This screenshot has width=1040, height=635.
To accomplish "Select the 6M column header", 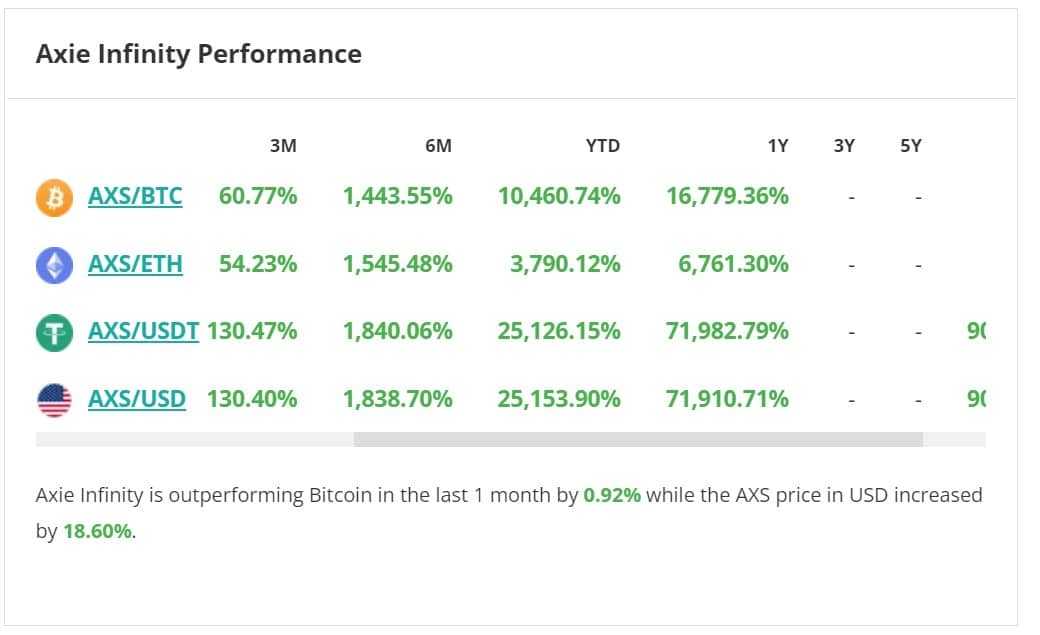I will pos(438,146).
